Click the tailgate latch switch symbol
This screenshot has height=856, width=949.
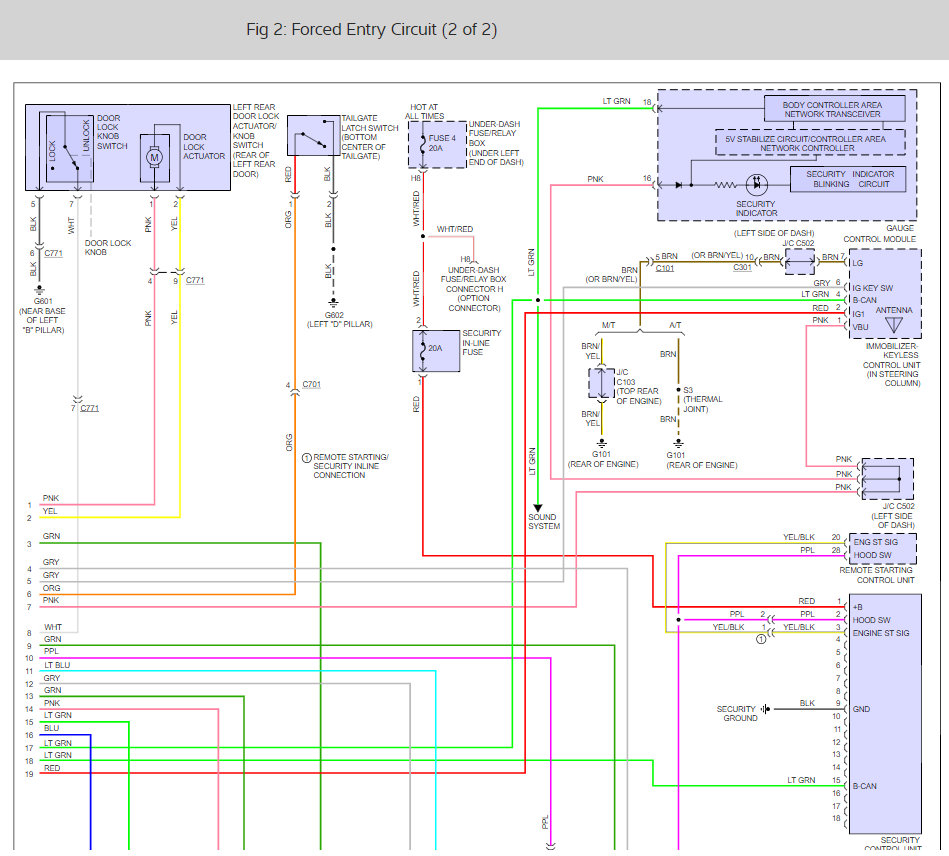[314, 136]
